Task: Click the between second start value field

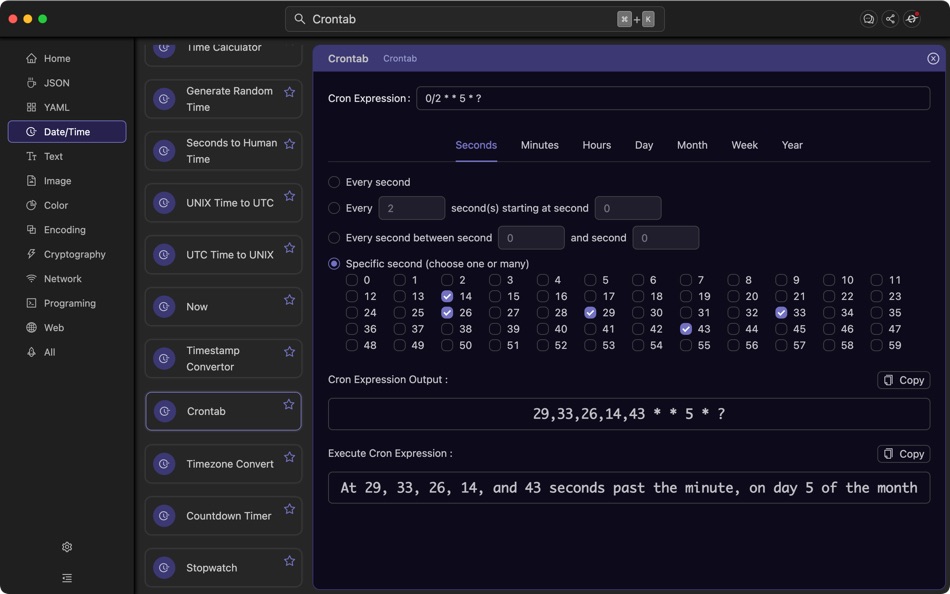Action: (531, 238)
